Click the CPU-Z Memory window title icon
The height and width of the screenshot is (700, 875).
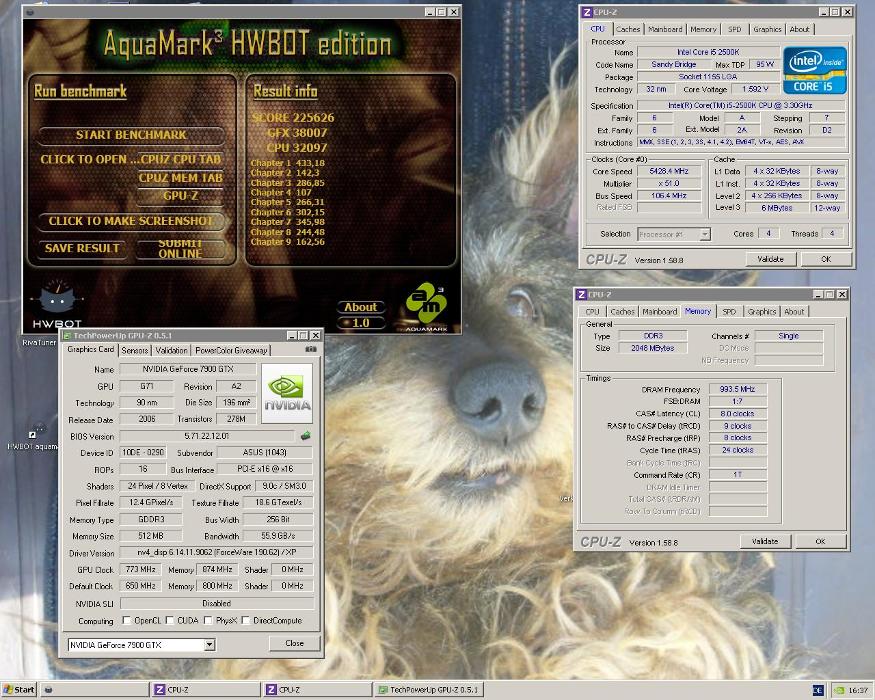[x=581, y=294]
